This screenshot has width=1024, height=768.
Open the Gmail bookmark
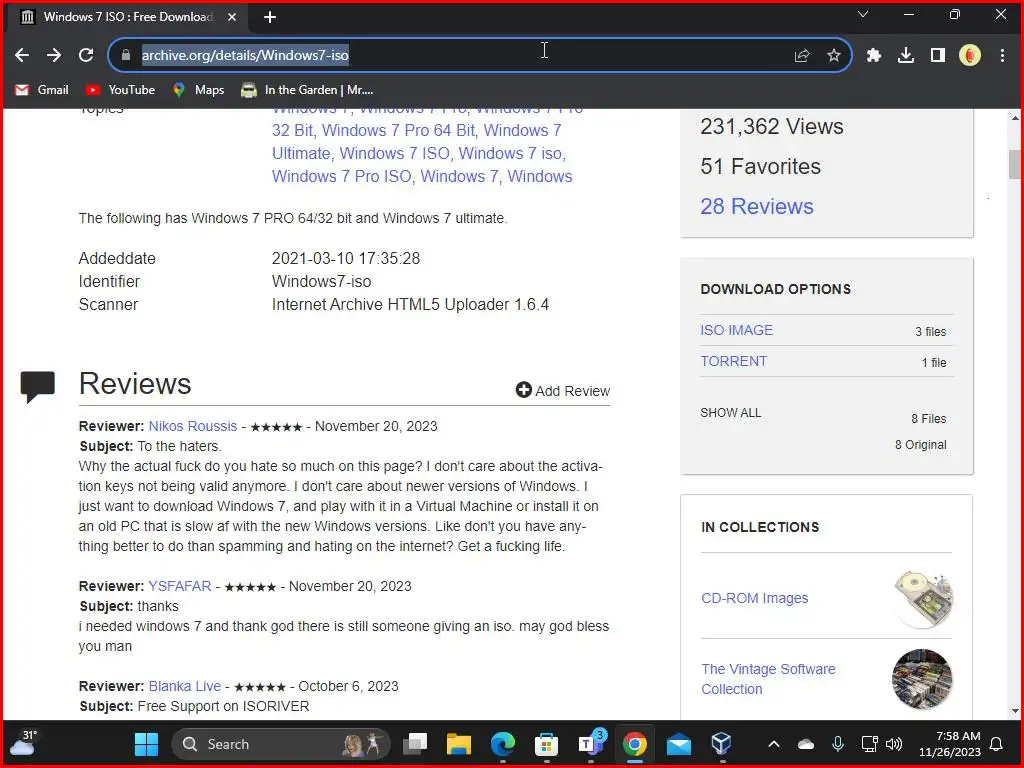pos(42,90)
